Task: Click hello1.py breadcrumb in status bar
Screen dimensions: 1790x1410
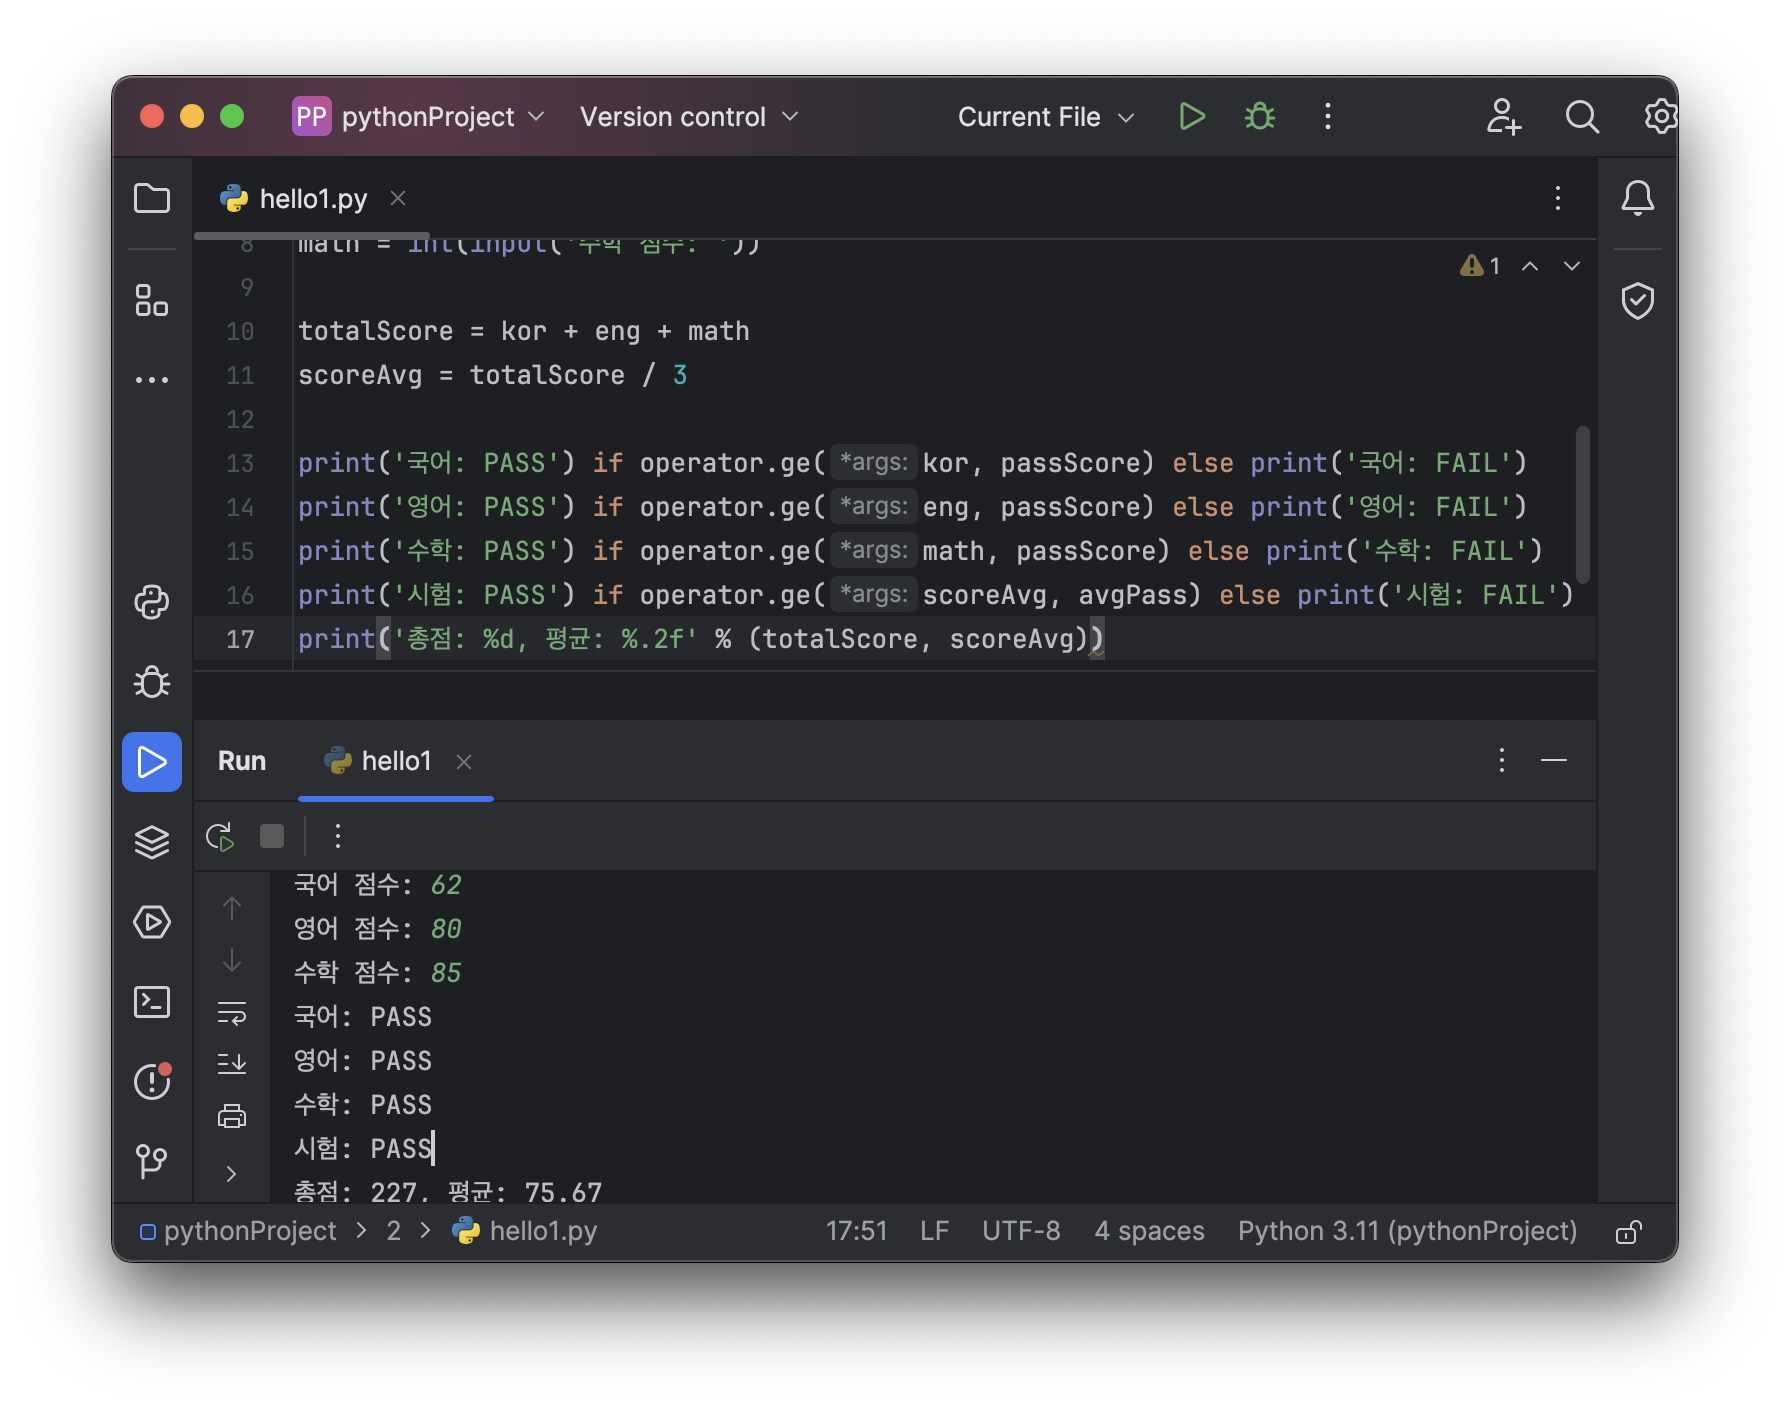Action: [525, 1231]
